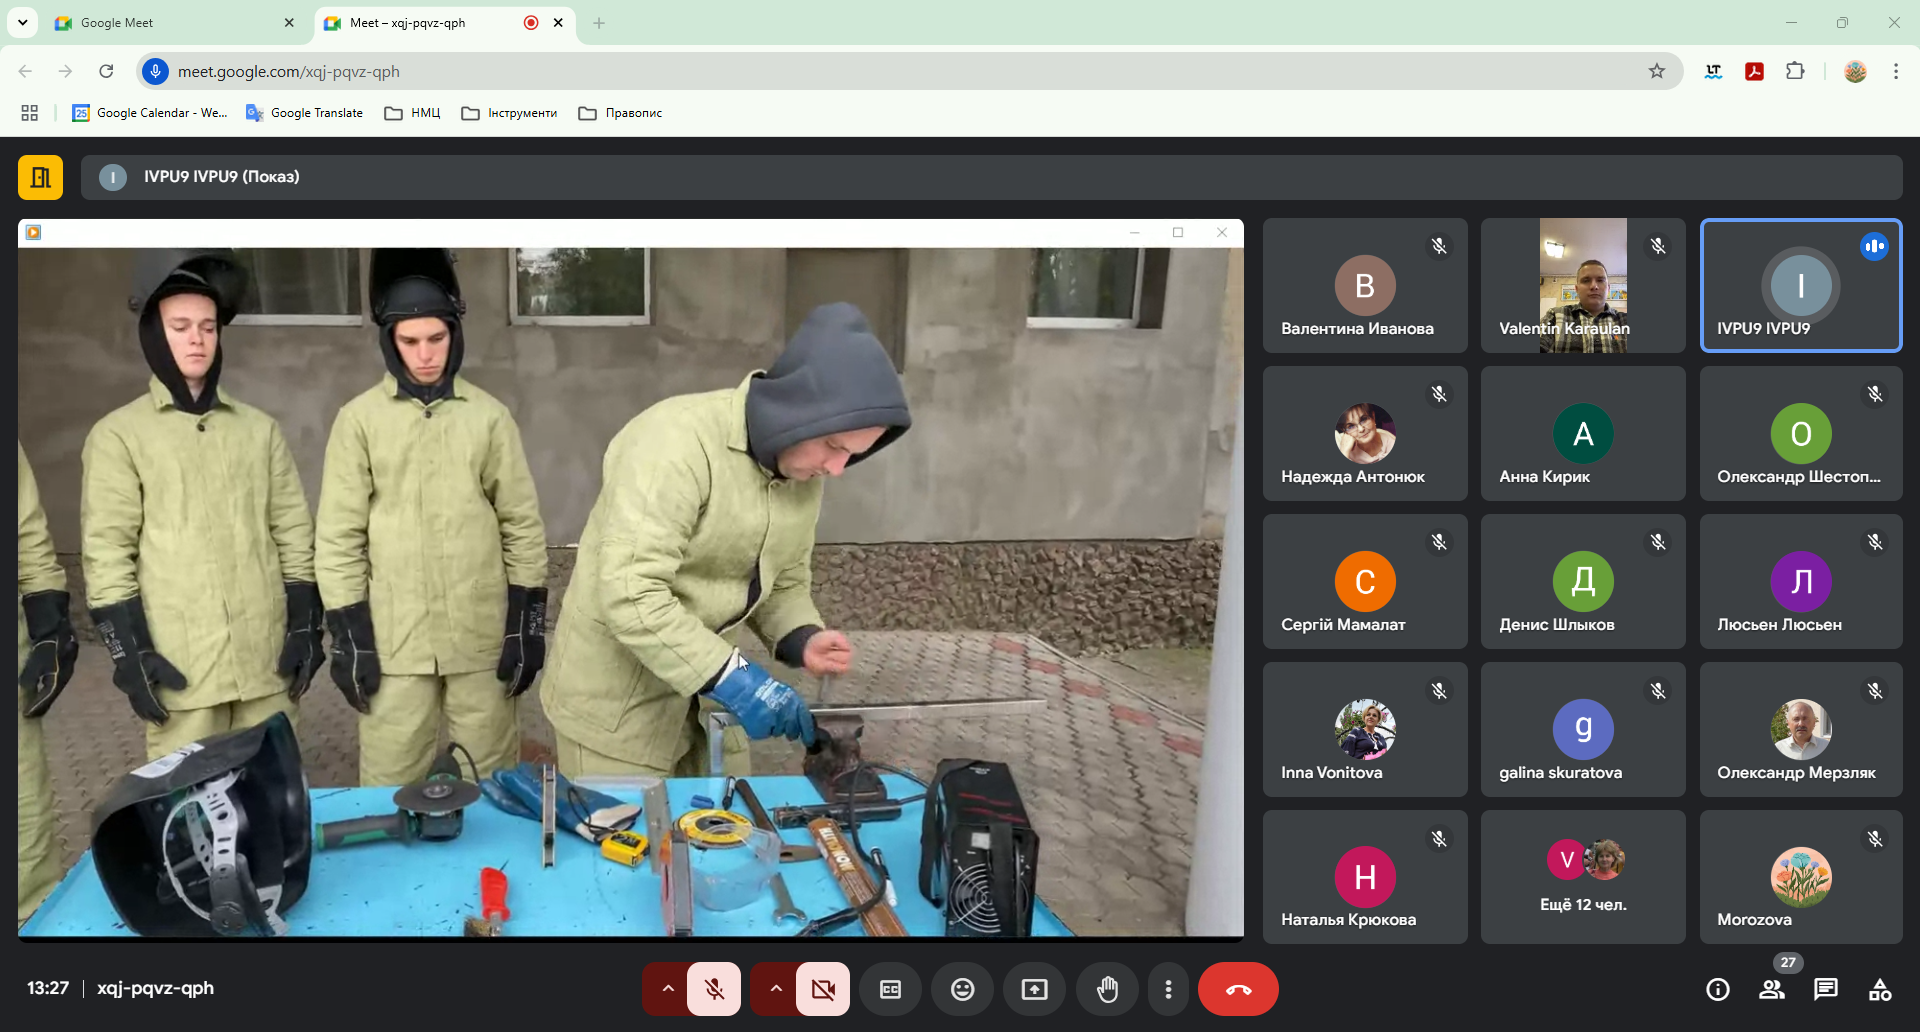The image size is (1920, 1032).
Task: Select Valentin Karaulan's video tile
Action: tap(1583, 285)
